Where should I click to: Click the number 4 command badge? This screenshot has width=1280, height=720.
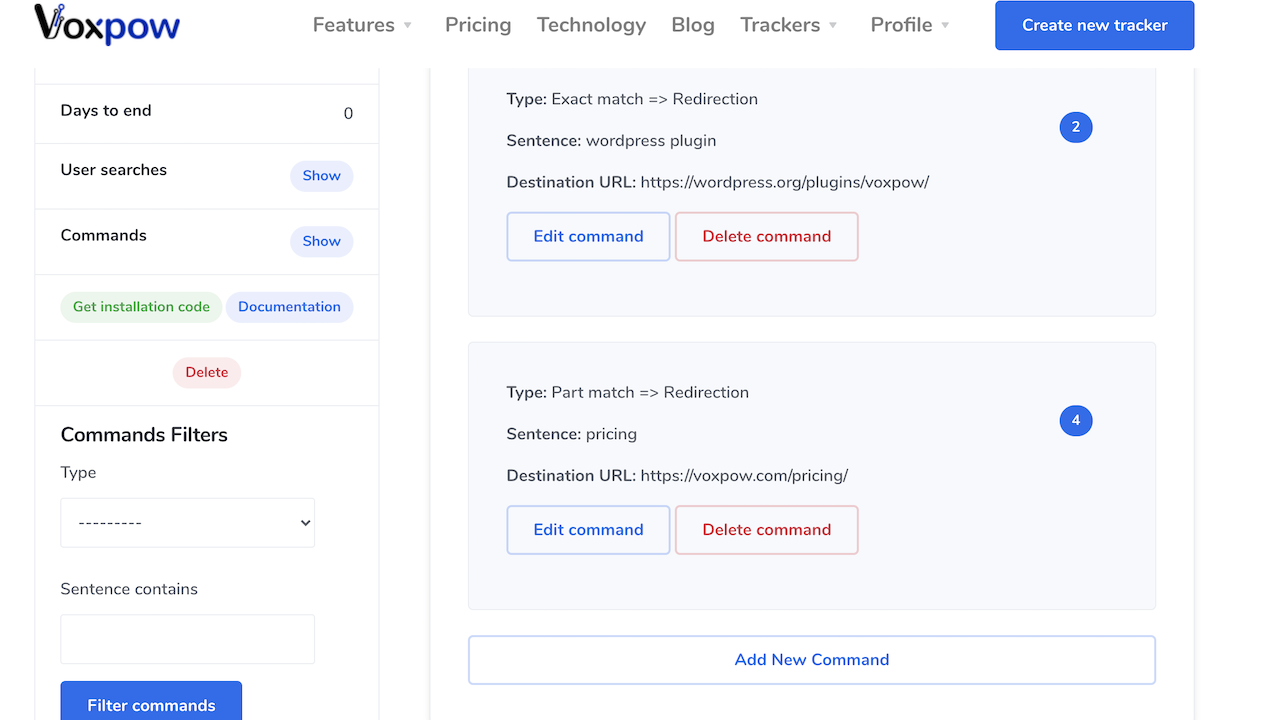pyautogui.click(x=1076, y=421)
